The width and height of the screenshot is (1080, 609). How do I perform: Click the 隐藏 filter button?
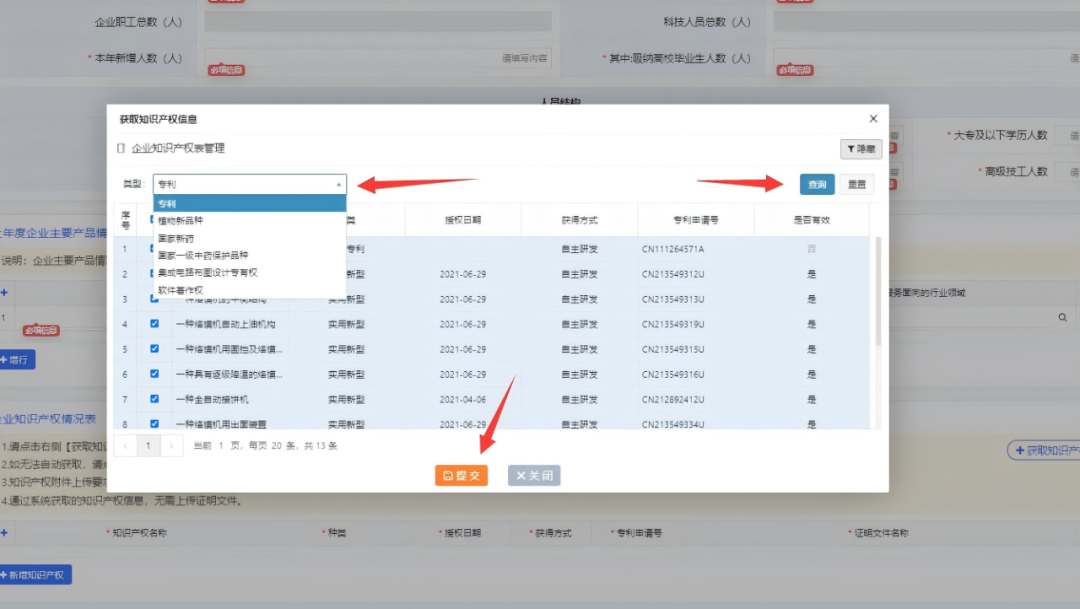click(860, 149)
